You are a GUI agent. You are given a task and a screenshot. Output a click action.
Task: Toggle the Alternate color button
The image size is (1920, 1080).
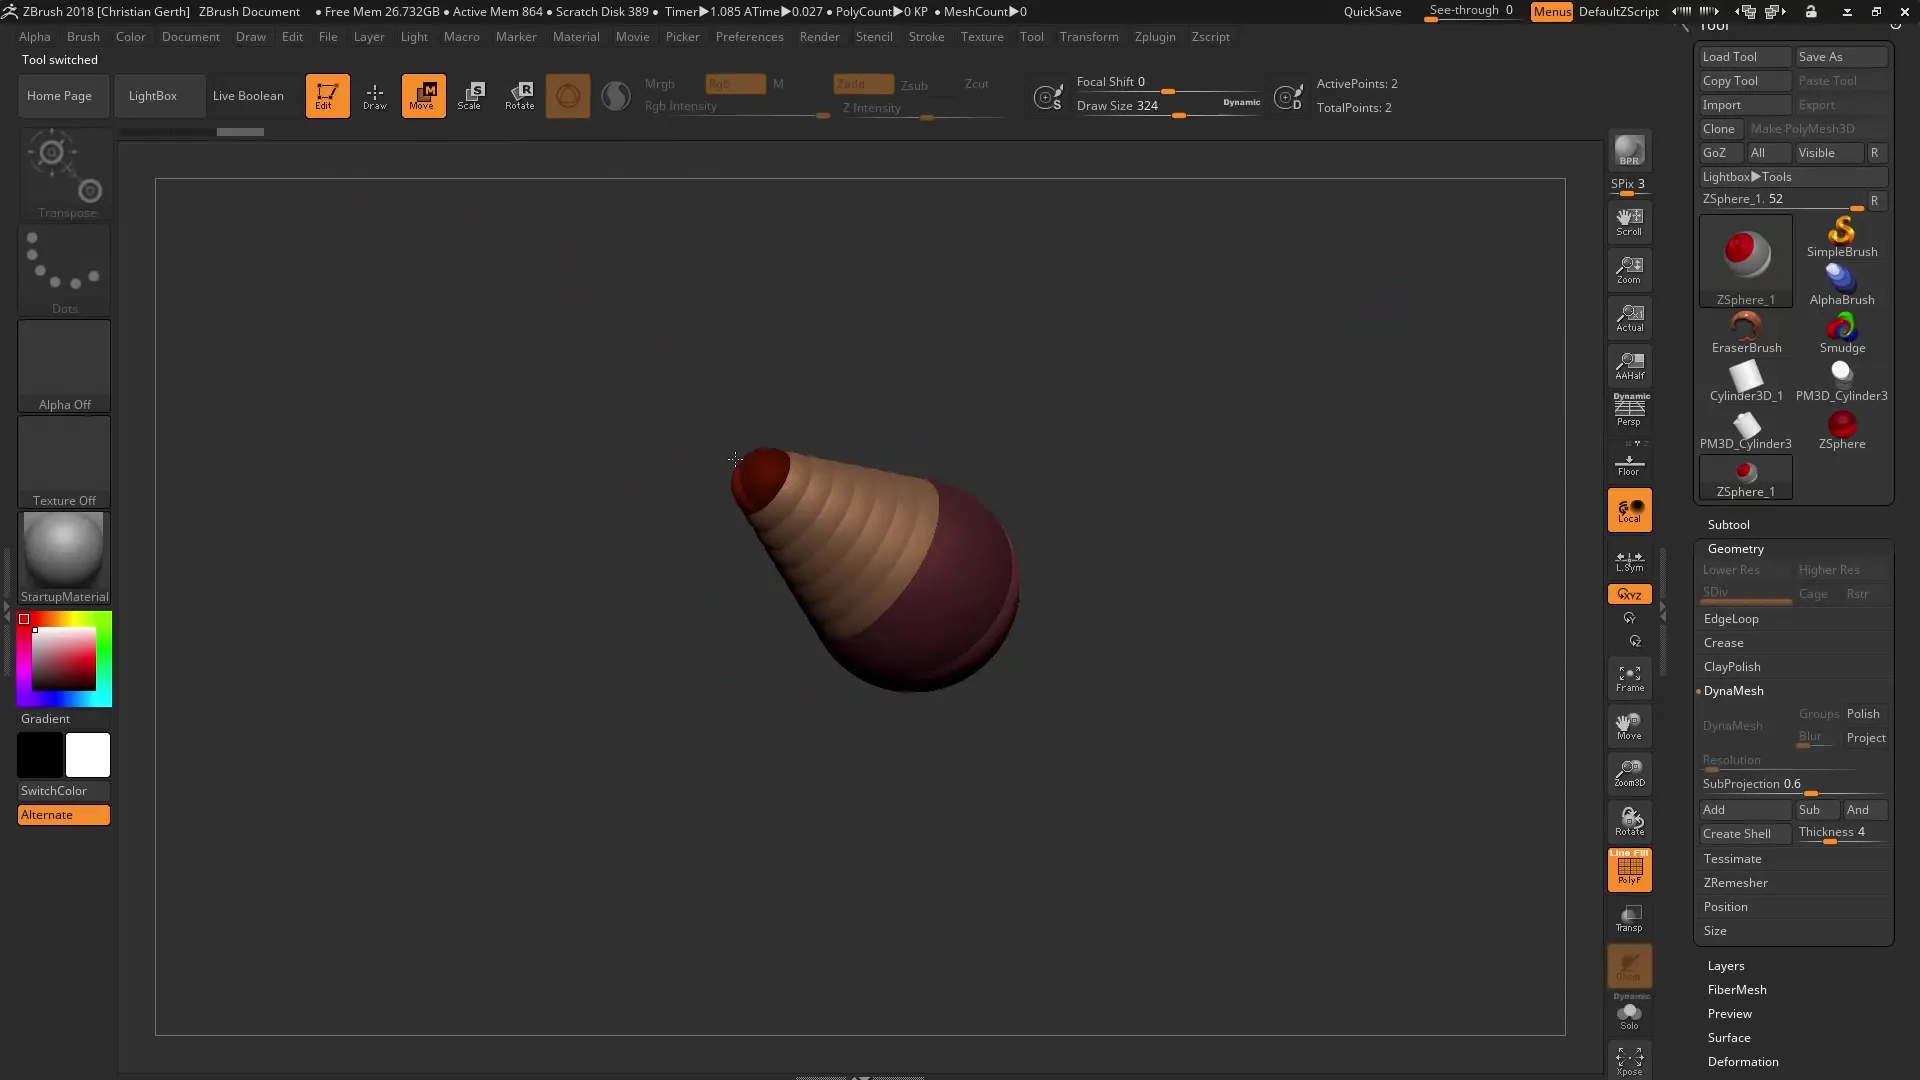[x=64, y=815]
